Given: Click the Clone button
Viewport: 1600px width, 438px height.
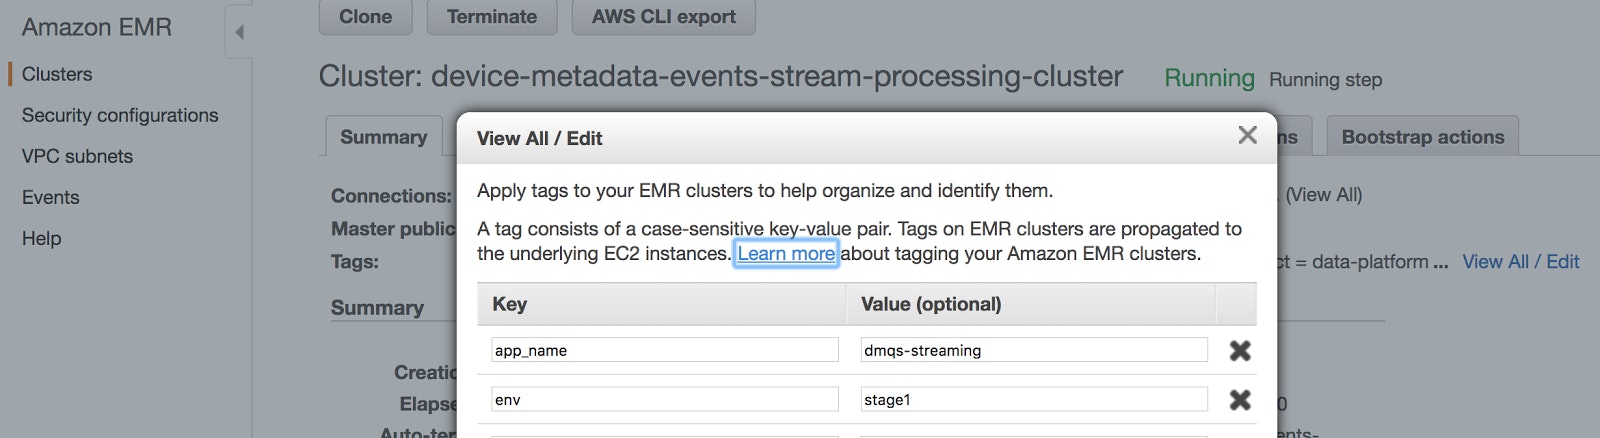Looking at the screenshot, I should [365, 17].
